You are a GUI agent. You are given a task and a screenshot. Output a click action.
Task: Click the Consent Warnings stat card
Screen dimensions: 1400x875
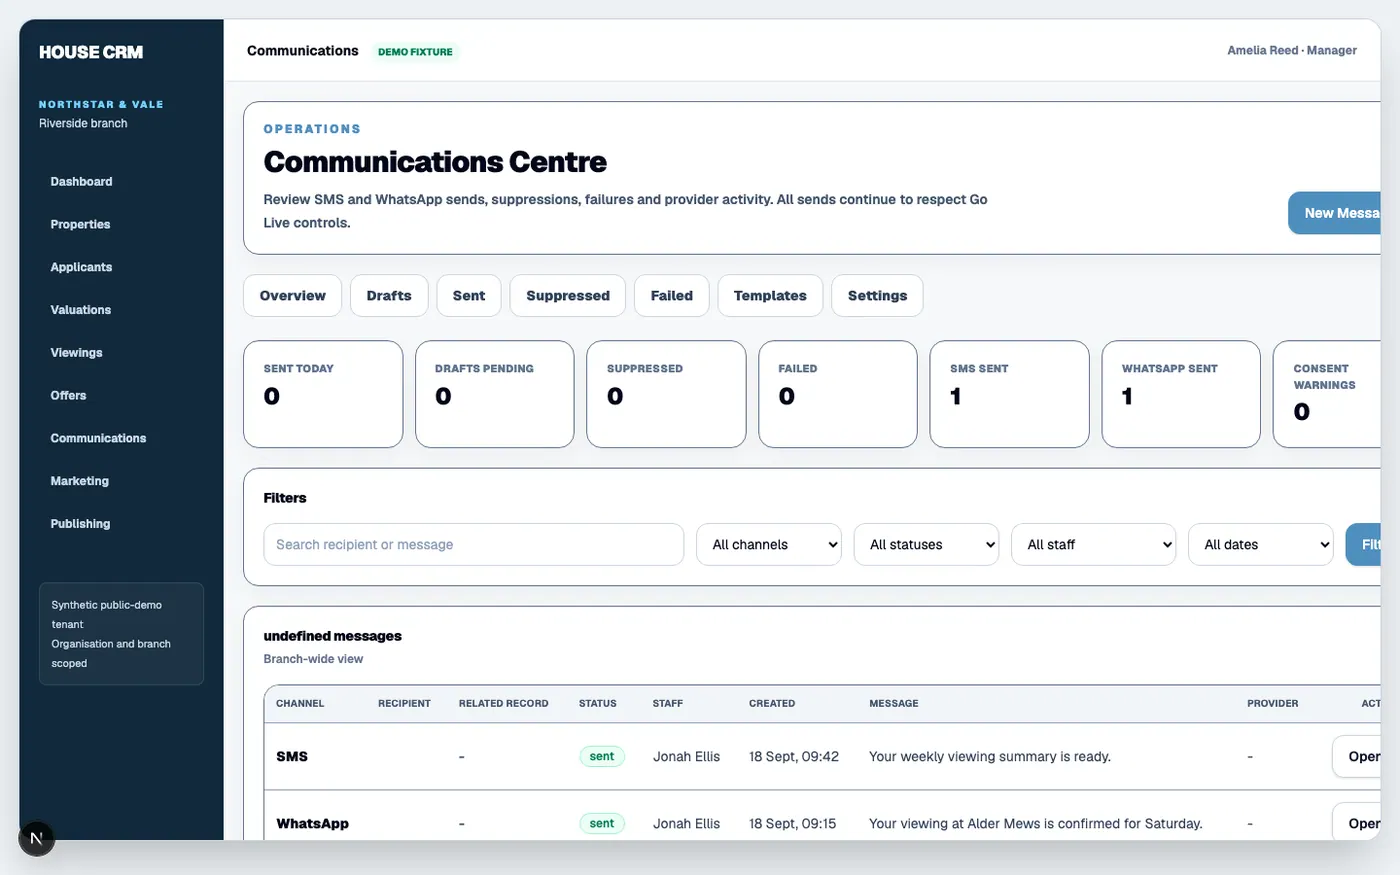1327,394
